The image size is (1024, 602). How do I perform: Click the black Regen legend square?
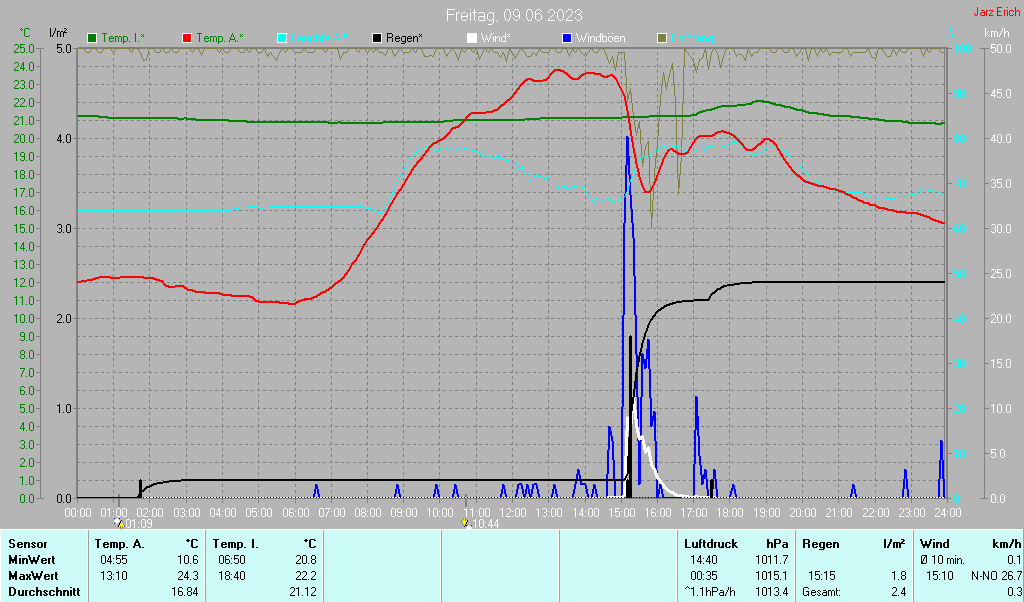377,39
